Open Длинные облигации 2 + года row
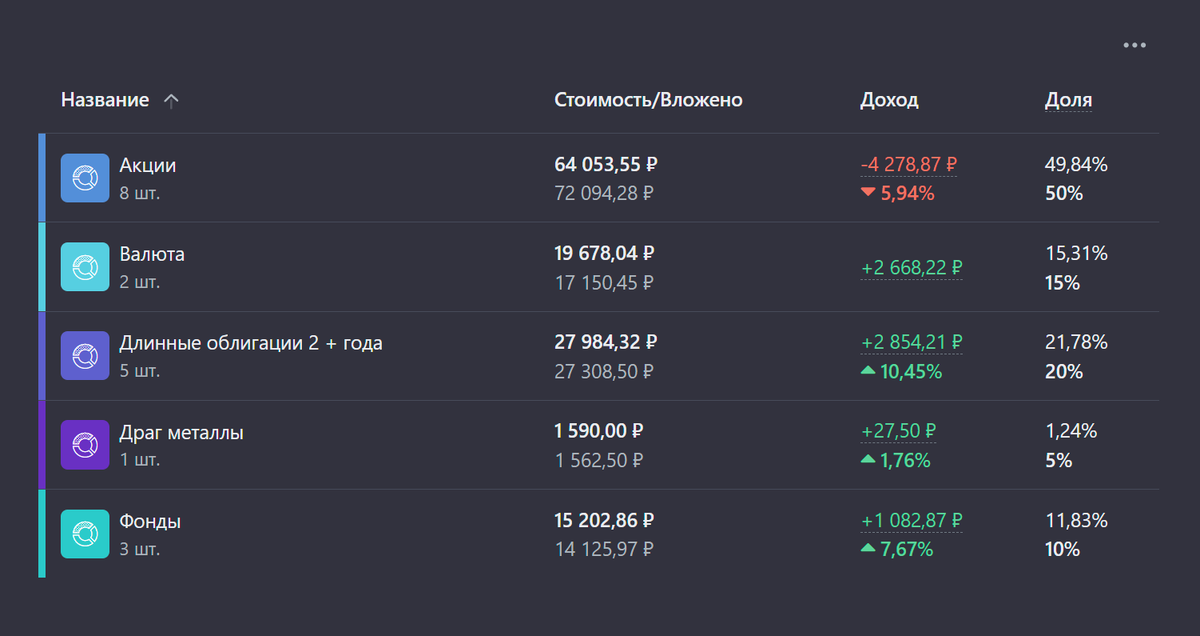 click(251, 344)
